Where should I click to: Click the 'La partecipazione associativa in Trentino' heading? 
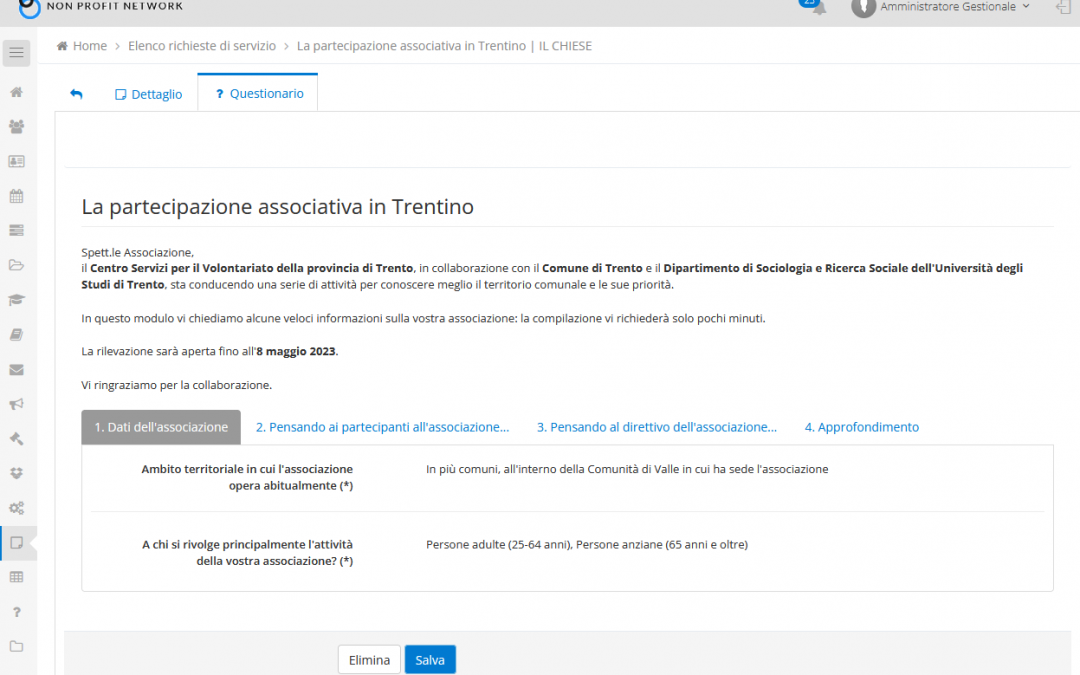click(278, 207)
